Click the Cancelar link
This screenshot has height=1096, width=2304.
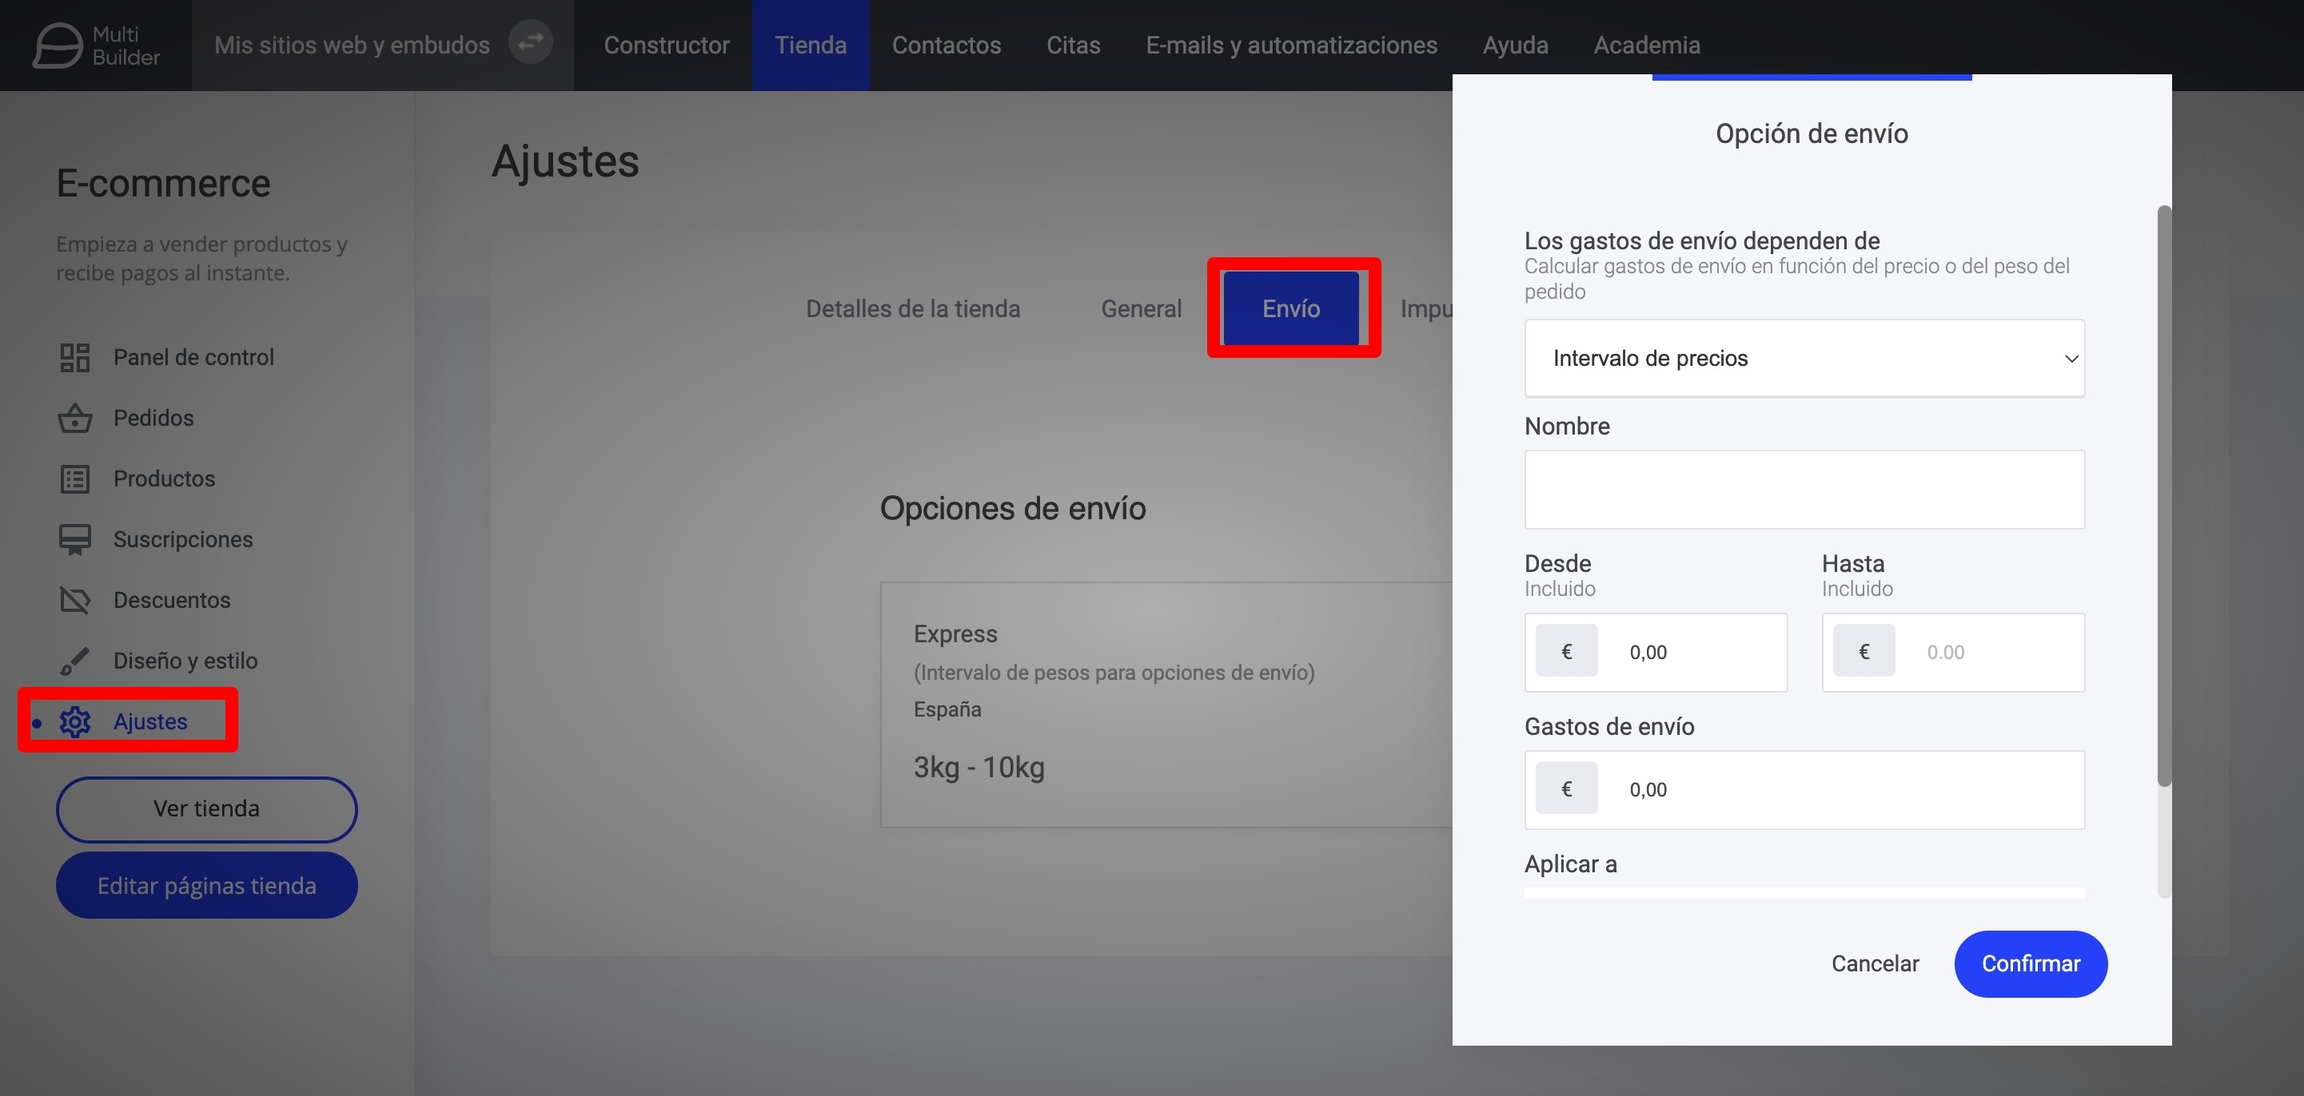coord(1875,963)
